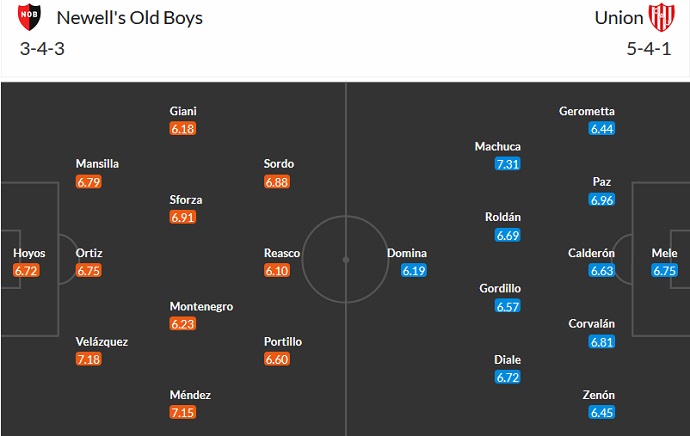Open player Sforza's details

(x=185, y=199)
